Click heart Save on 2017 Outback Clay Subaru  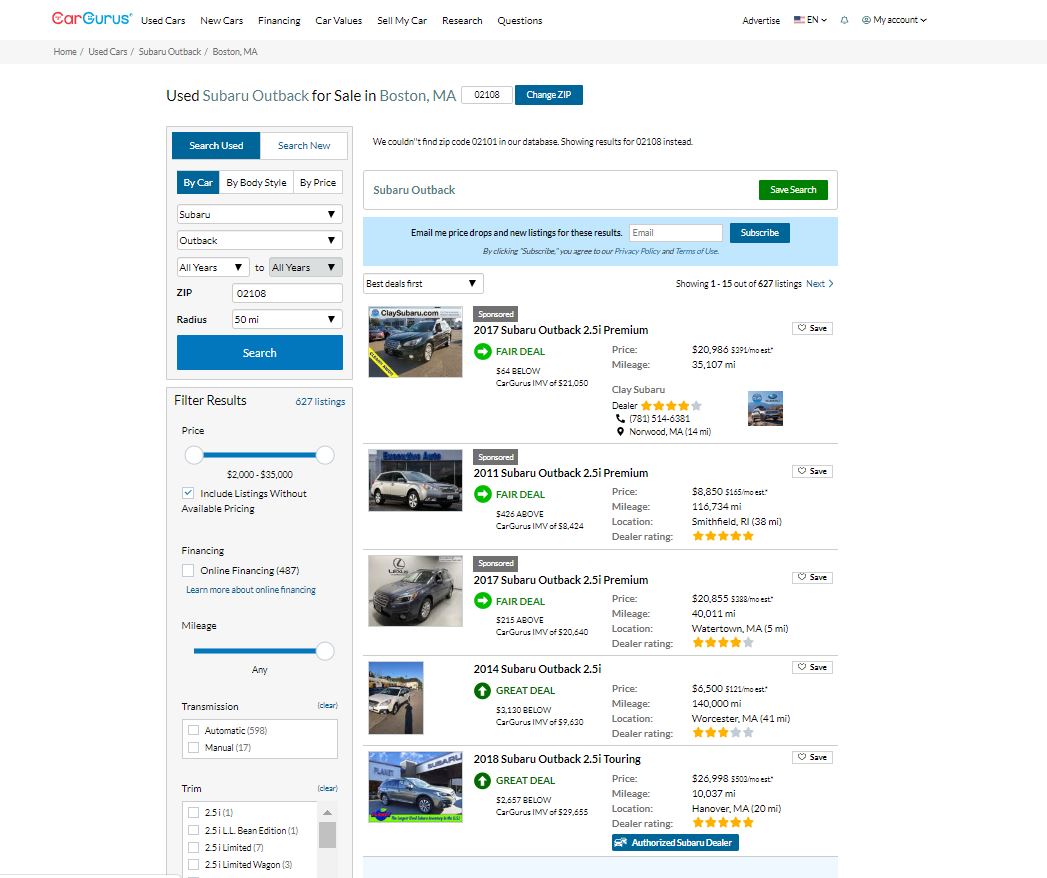click(812, 328)
